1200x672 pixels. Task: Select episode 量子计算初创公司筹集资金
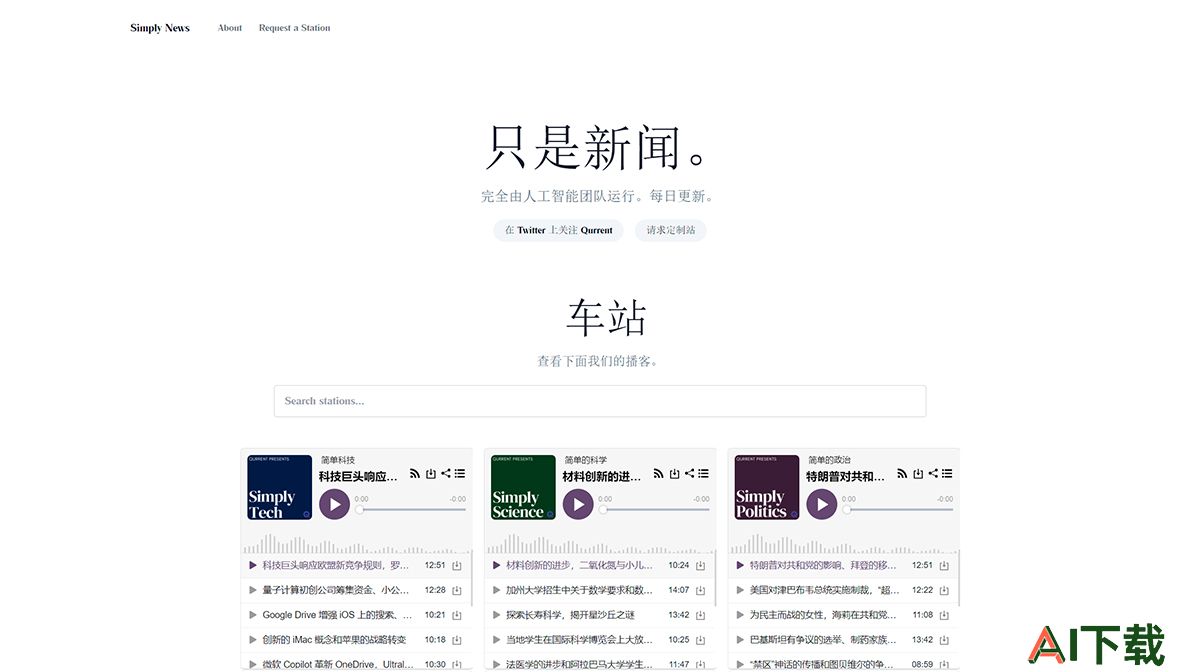coord(337,590)
